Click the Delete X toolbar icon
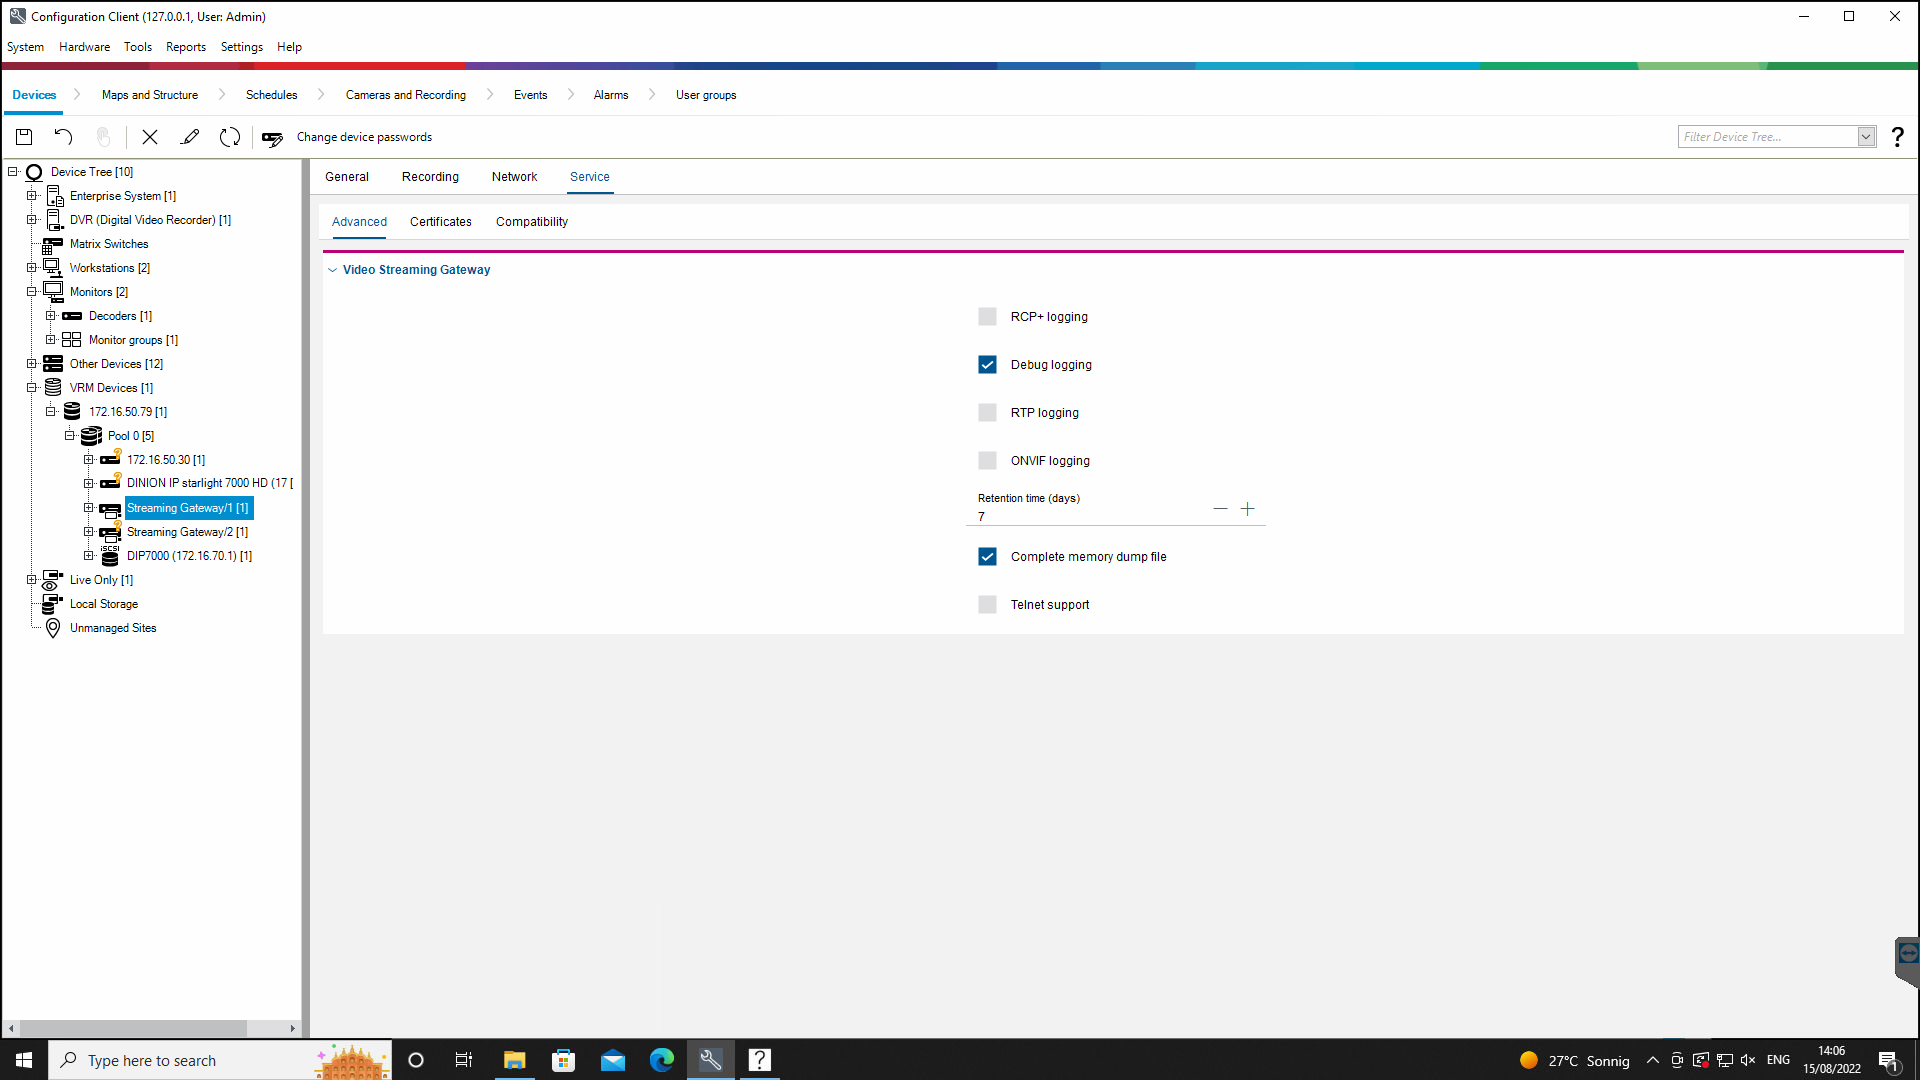 coord(150,137)
